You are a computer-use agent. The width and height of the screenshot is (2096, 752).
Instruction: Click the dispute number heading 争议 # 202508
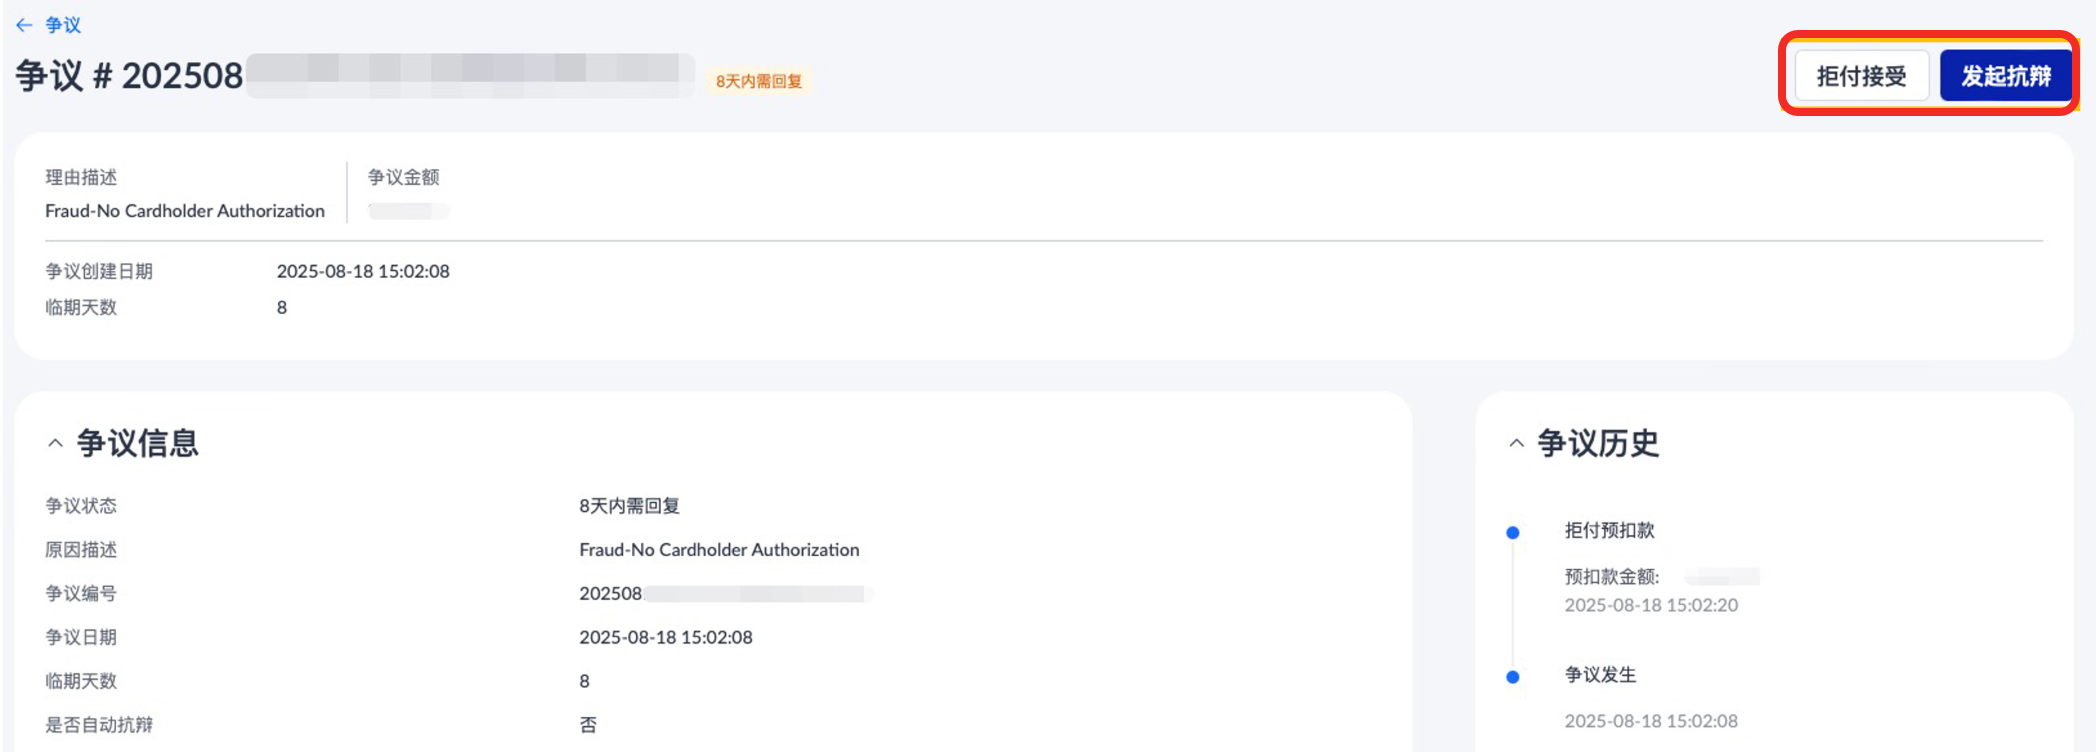[x=129, y=76]
